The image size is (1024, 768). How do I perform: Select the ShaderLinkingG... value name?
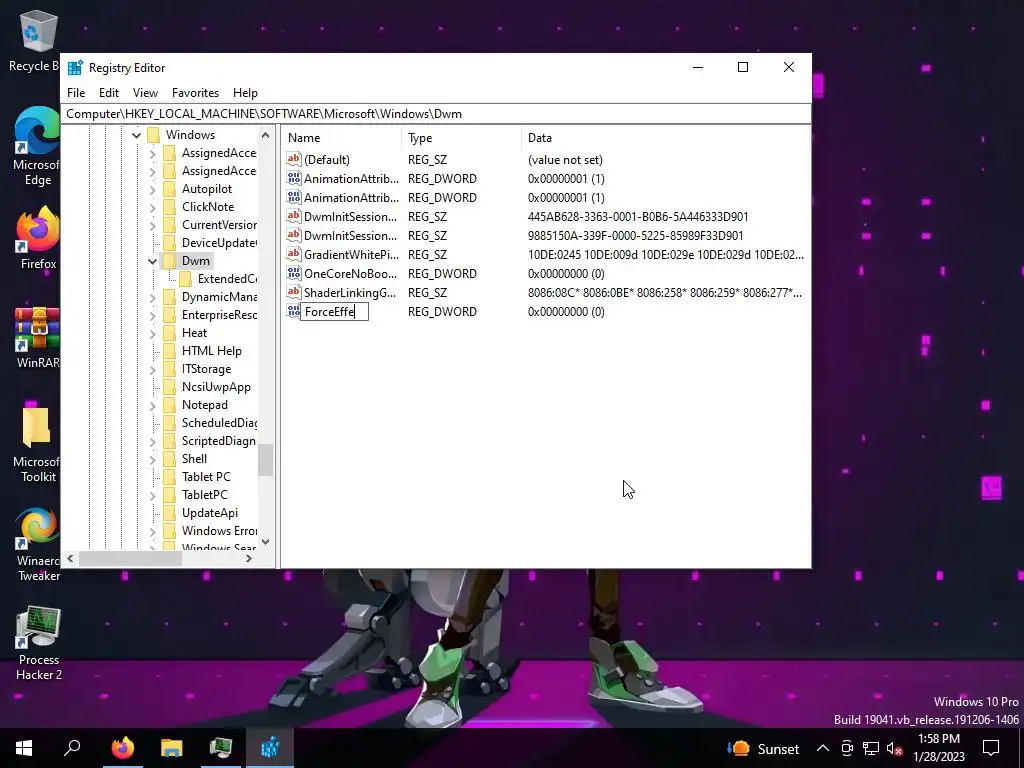tap(350, 293)
